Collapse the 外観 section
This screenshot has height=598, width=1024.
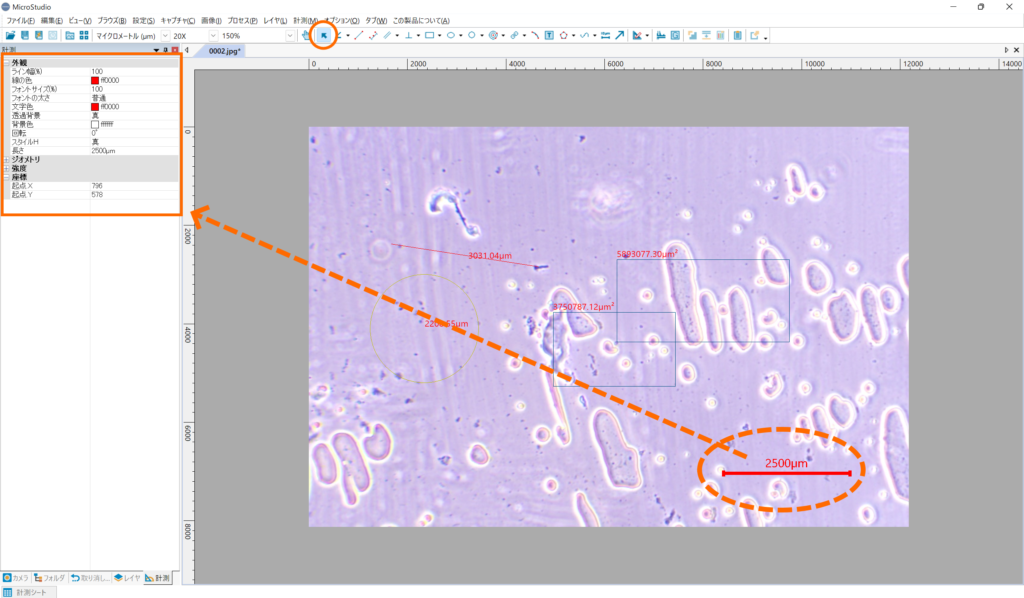point(6,63)
